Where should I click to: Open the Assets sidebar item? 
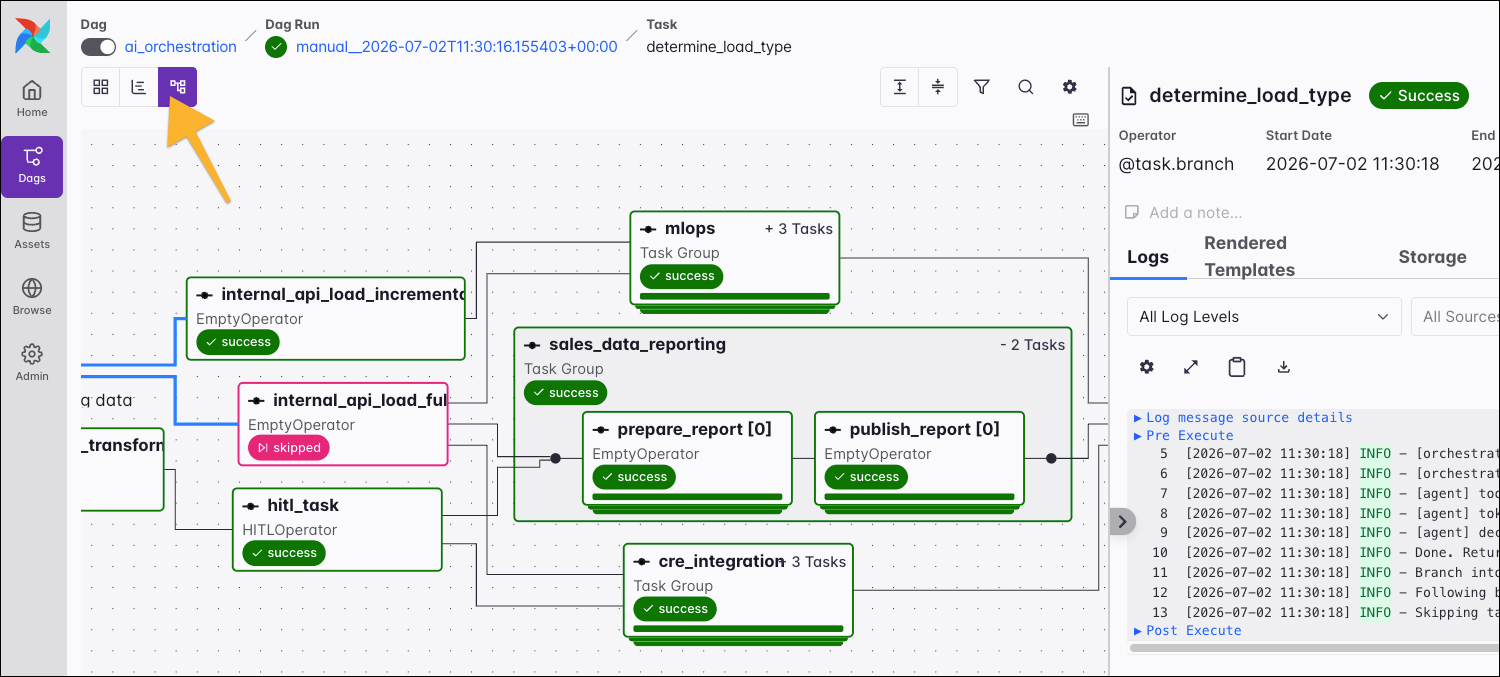pyautogui.click(x=32, y=231)
